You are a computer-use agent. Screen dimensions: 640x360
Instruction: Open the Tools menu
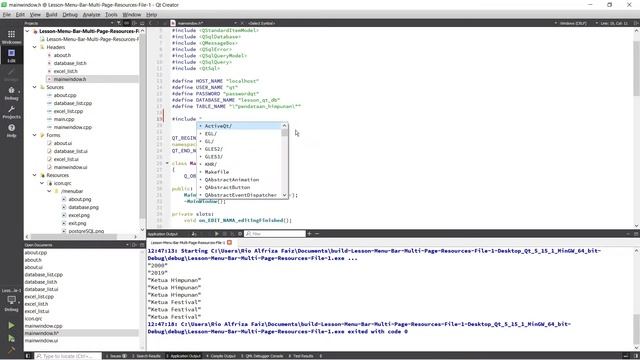click(111, 15)
